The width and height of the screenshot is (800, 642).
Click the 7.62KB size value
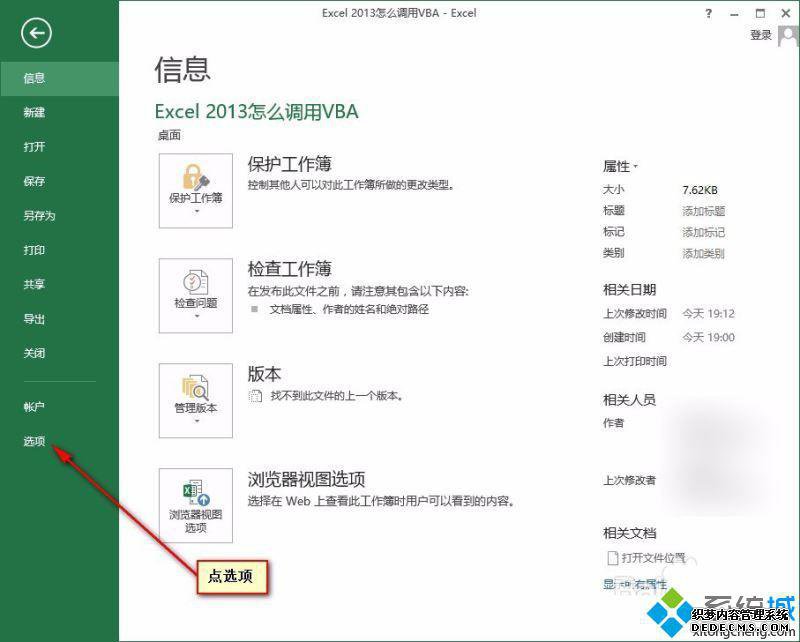point(700,190)
